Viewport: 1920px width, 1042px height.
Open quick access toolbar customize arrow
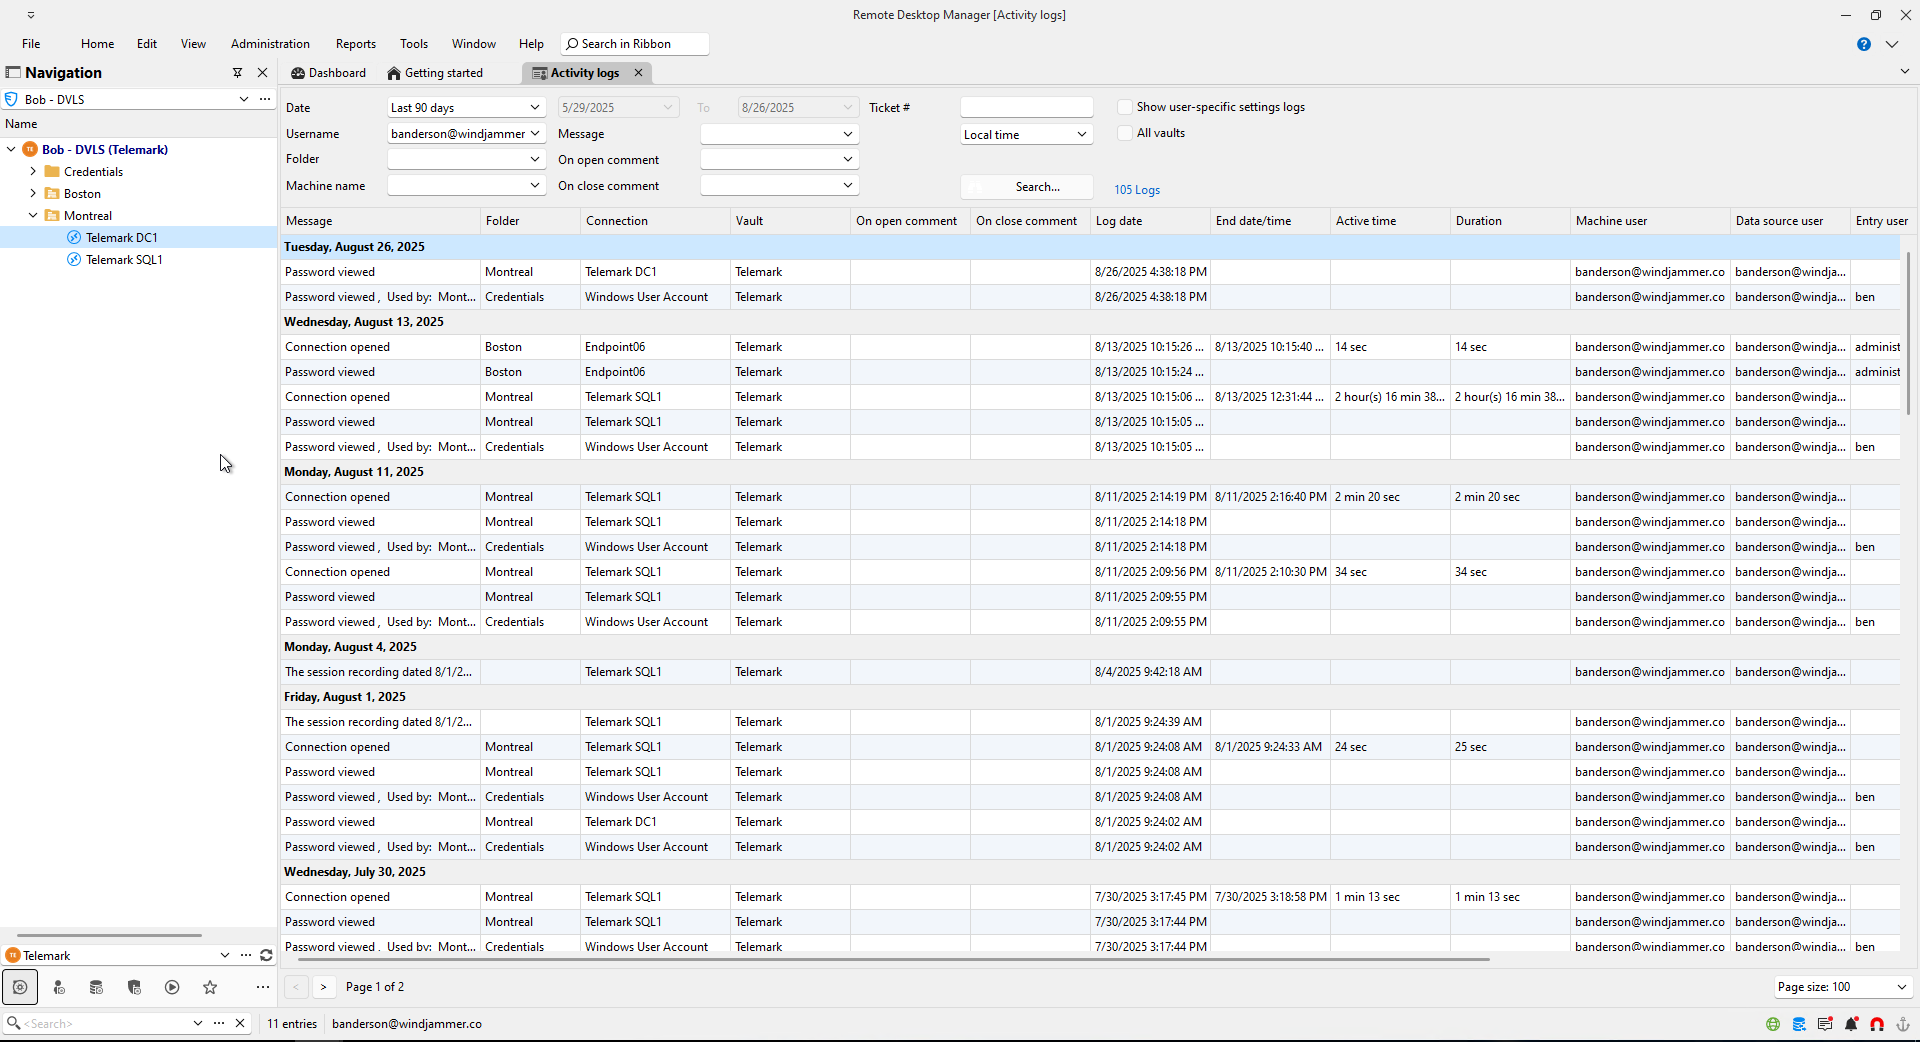point(31,15)
